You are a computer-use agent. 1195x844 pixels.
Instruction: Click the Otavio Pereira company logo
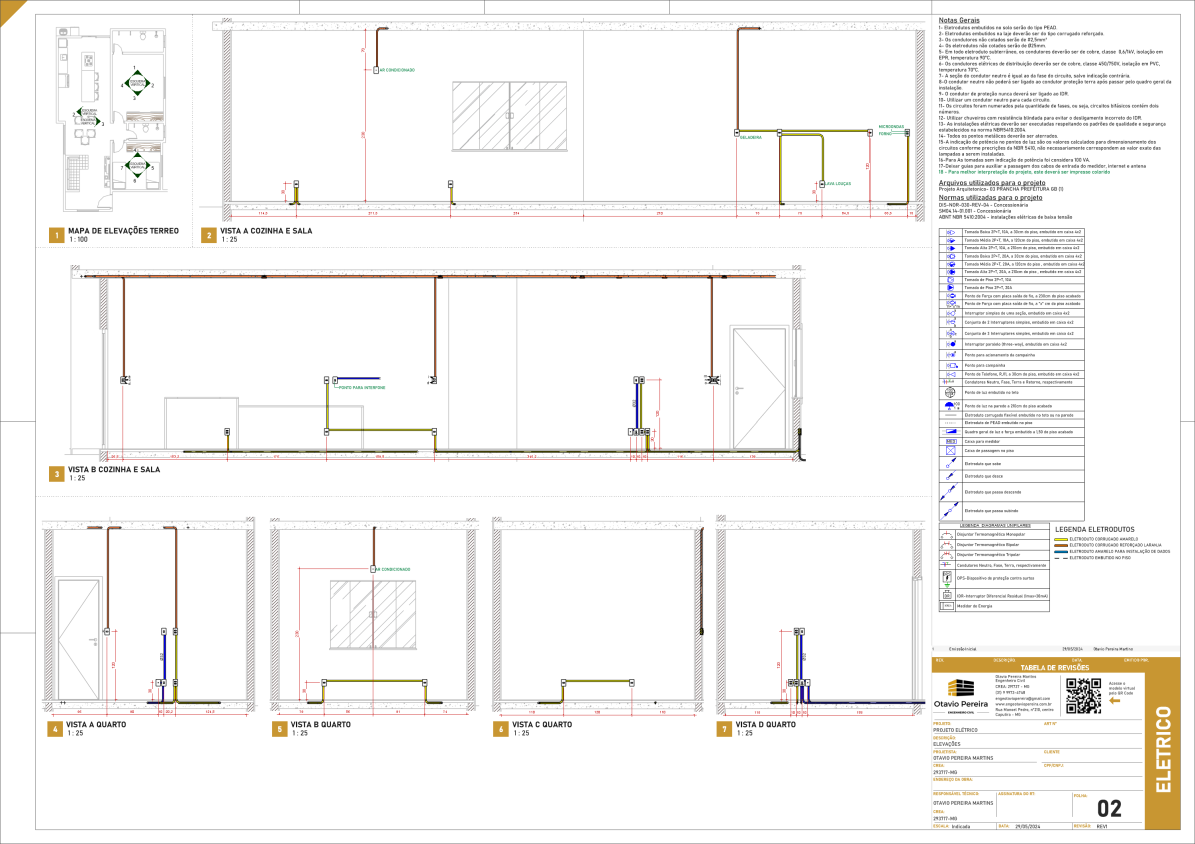coord(960,691)
